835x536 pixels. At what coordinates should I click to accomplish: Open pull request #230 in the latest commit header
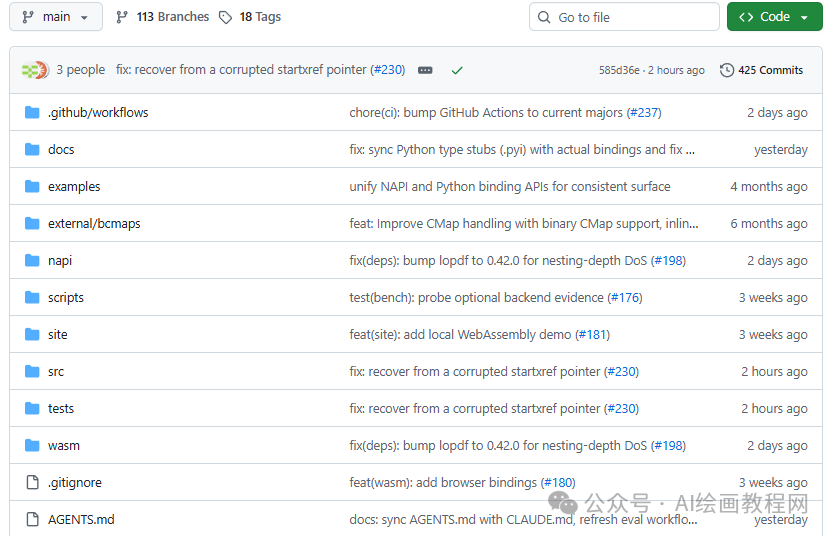pyautogui.click(x=388, y=70)
